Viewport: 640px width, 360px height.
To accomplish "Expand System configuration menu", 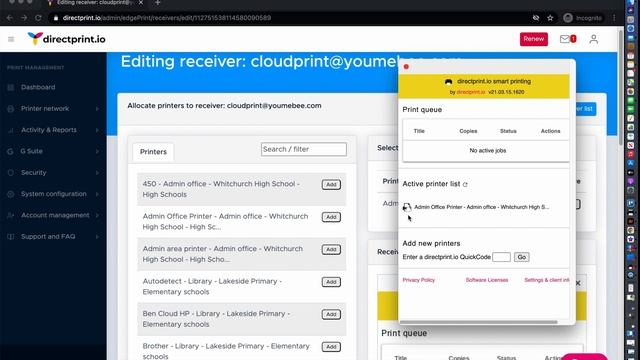I will tap(53, 194).
